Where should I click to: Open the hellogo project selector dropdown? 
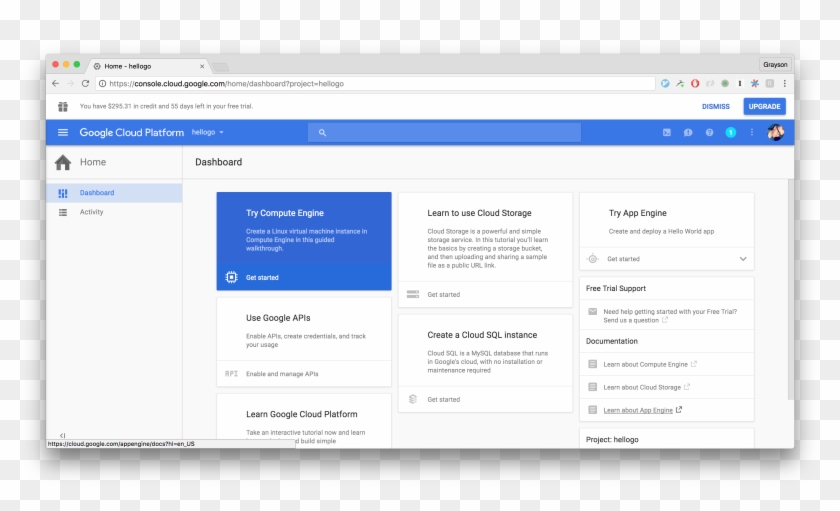pos(208,132)
